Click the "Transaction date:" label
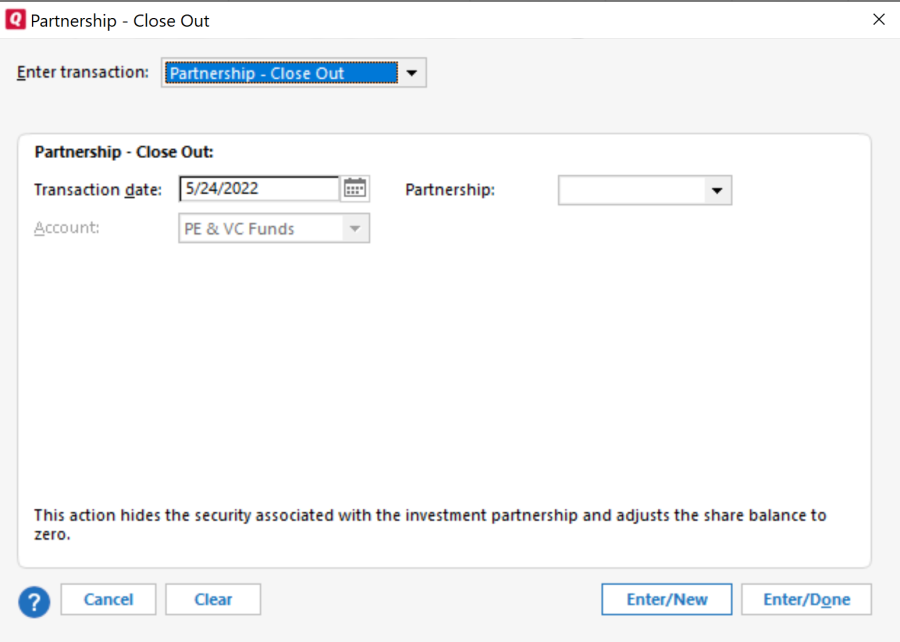900x642 pixels. pyautogui.click(x=97, y=190)
